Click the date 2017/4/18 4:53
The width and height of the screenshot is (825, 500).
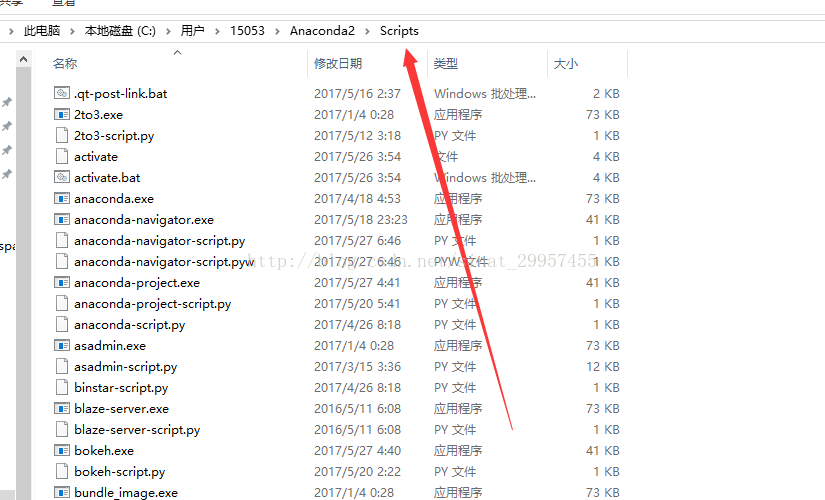pyautogui.click(x=357, y=198)
